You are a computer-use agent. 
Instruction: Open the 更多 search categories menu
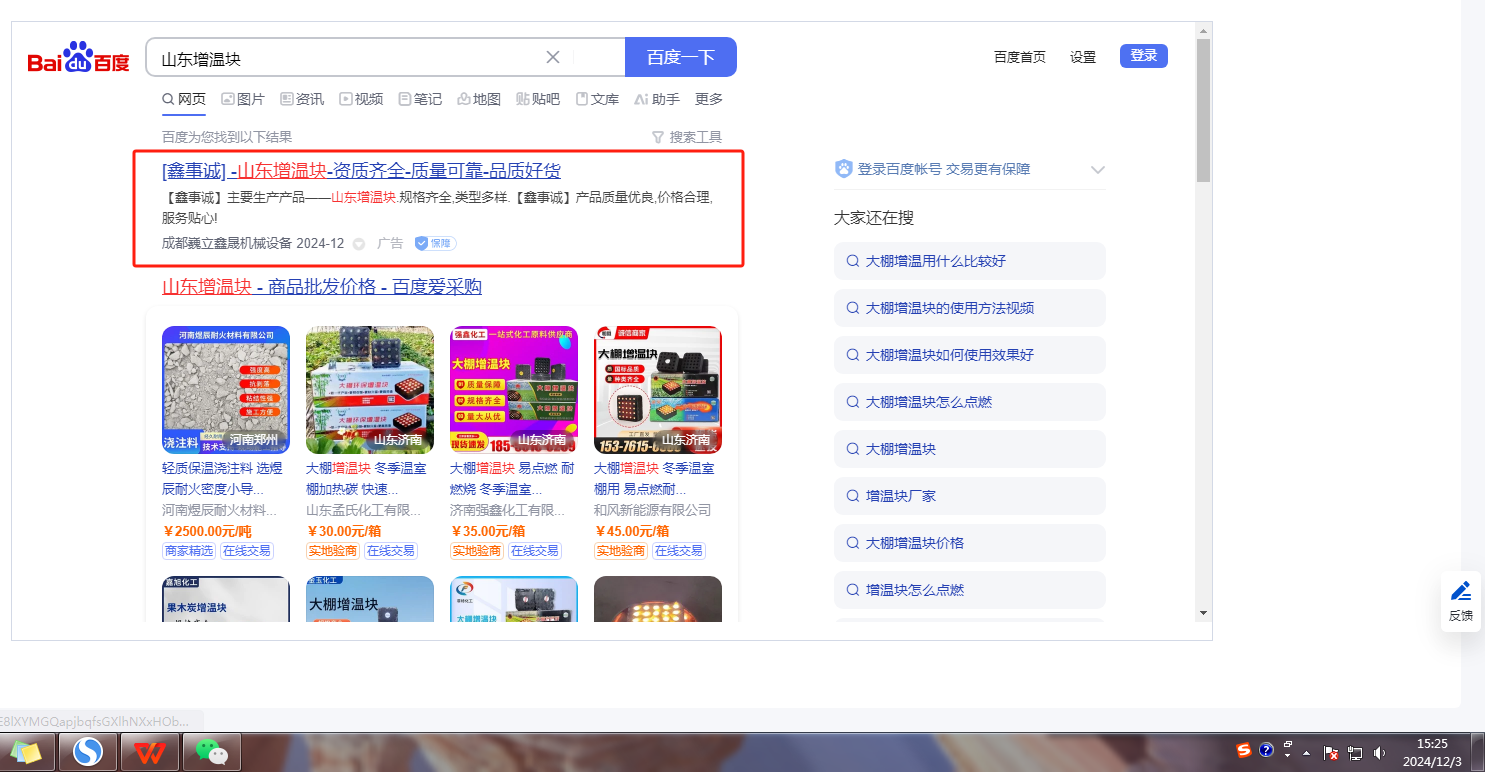(708, 99)
